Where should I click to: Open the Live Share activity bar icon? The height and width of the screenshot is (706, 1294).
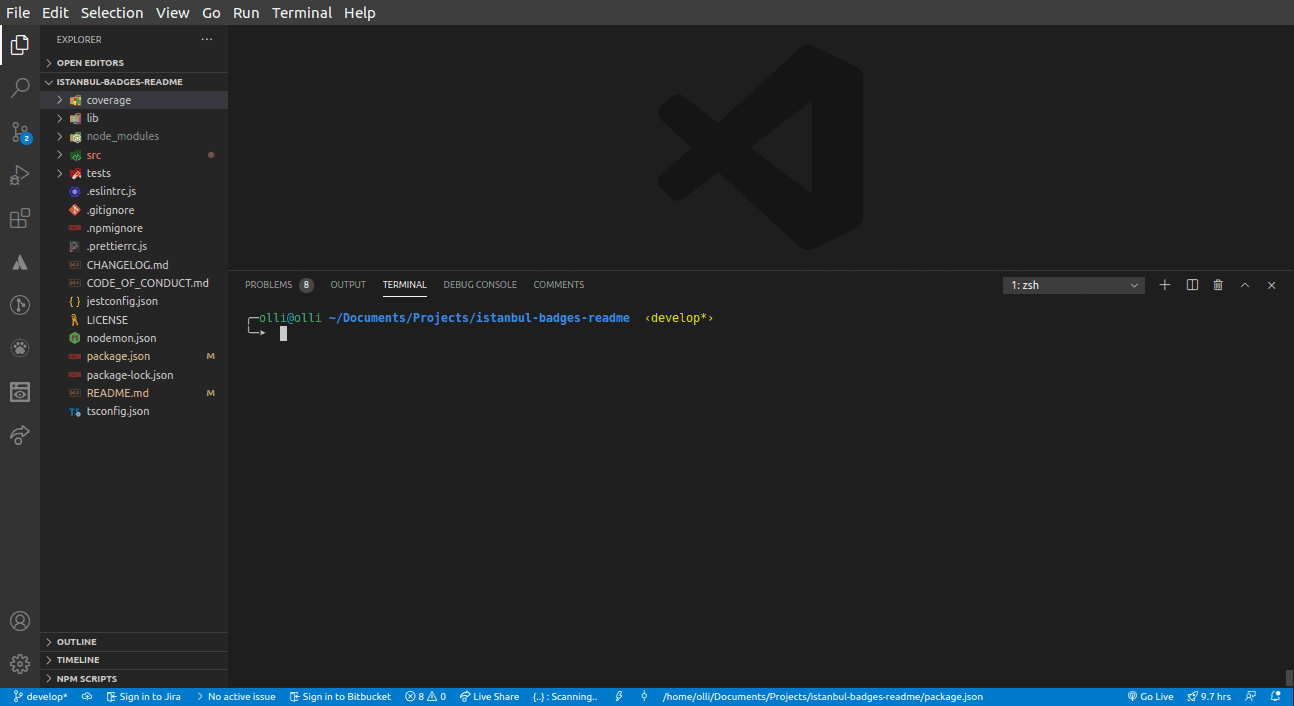(x=20, y=435)
